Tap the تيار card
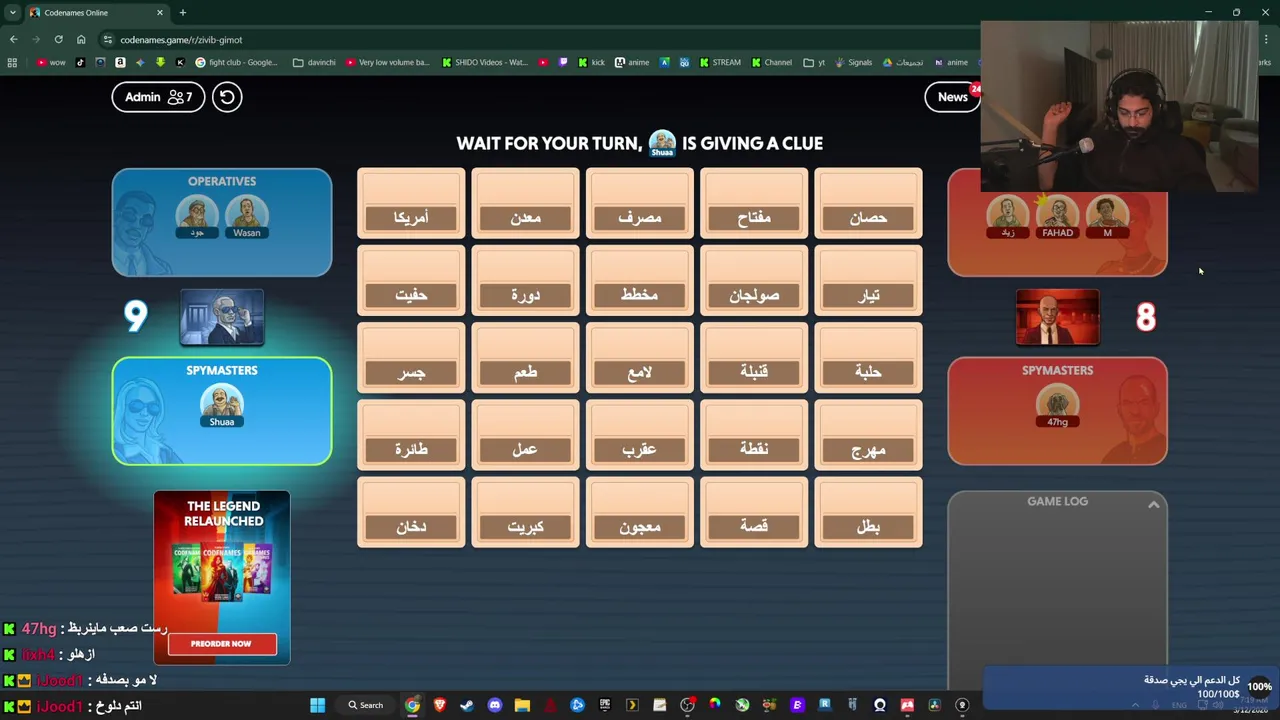1280x720 pixels. tap(868, 281)
